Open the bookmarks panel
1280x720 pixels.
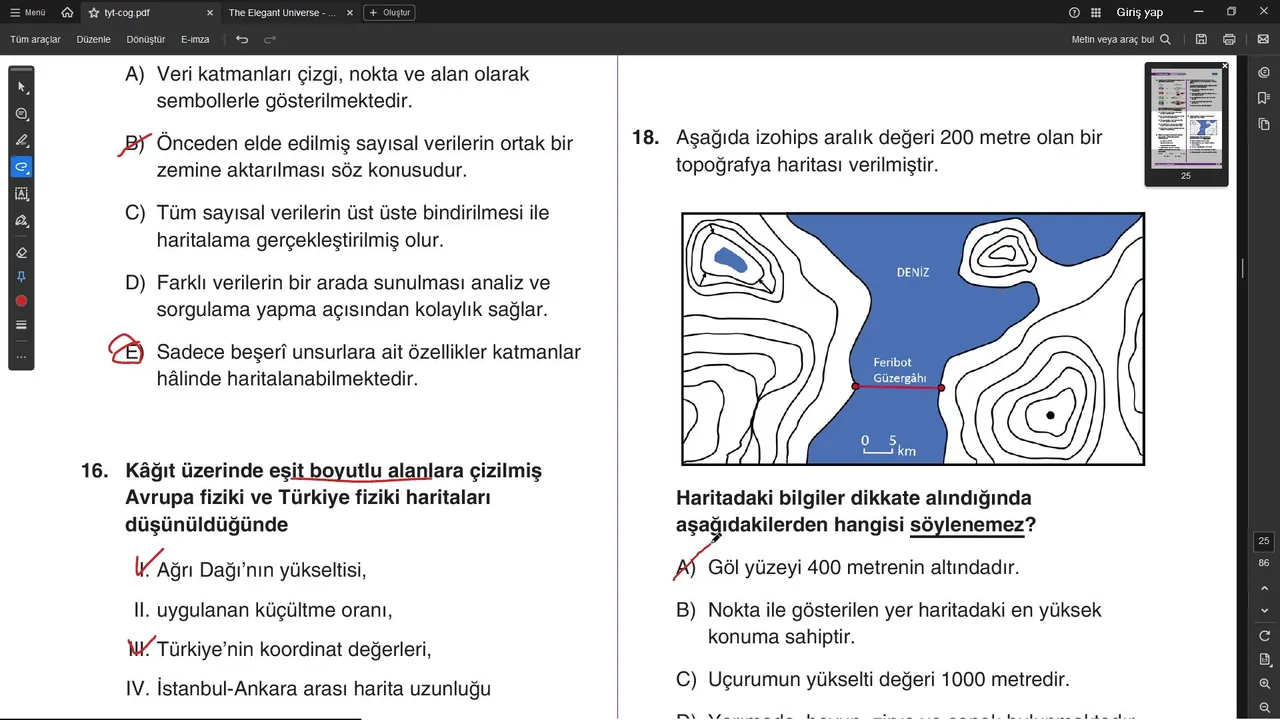coord(1264,98)
